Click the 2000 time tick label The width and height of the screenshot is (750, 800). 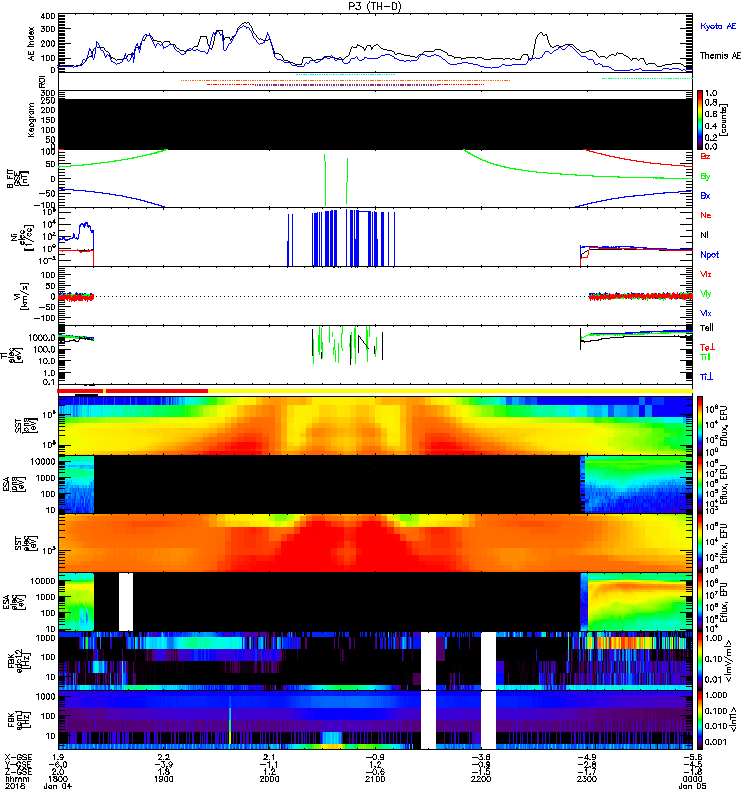(x=269, y=779)
